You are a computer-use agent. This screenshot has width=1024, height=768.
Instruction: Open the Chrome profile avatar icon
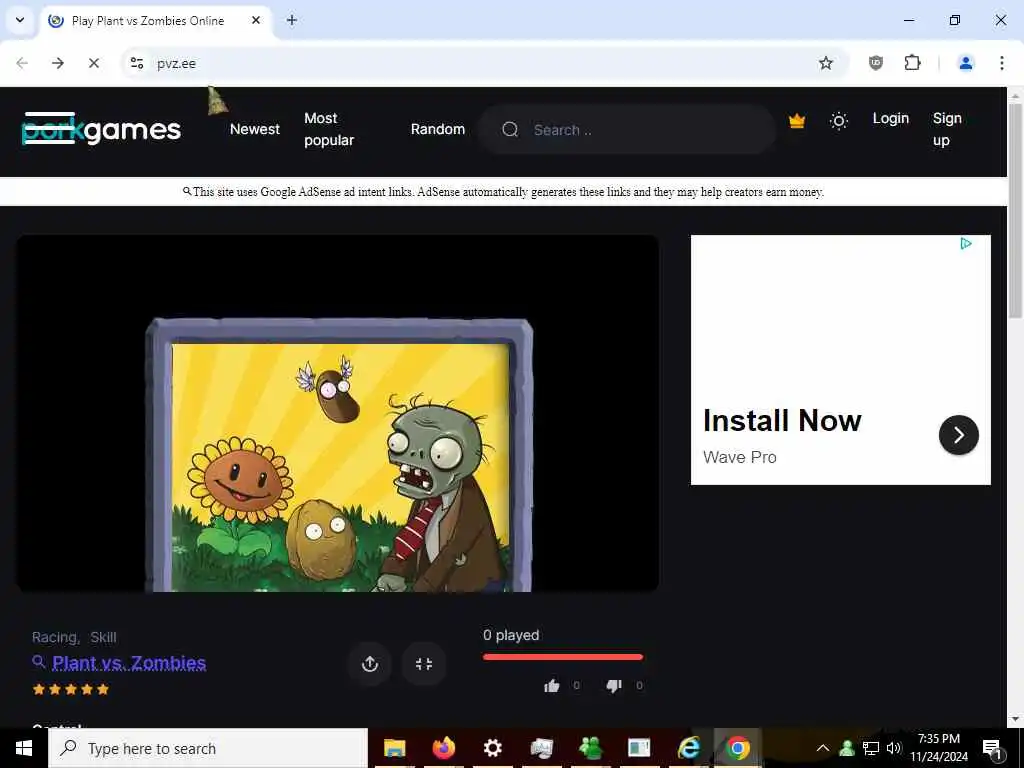coord(965,63)
